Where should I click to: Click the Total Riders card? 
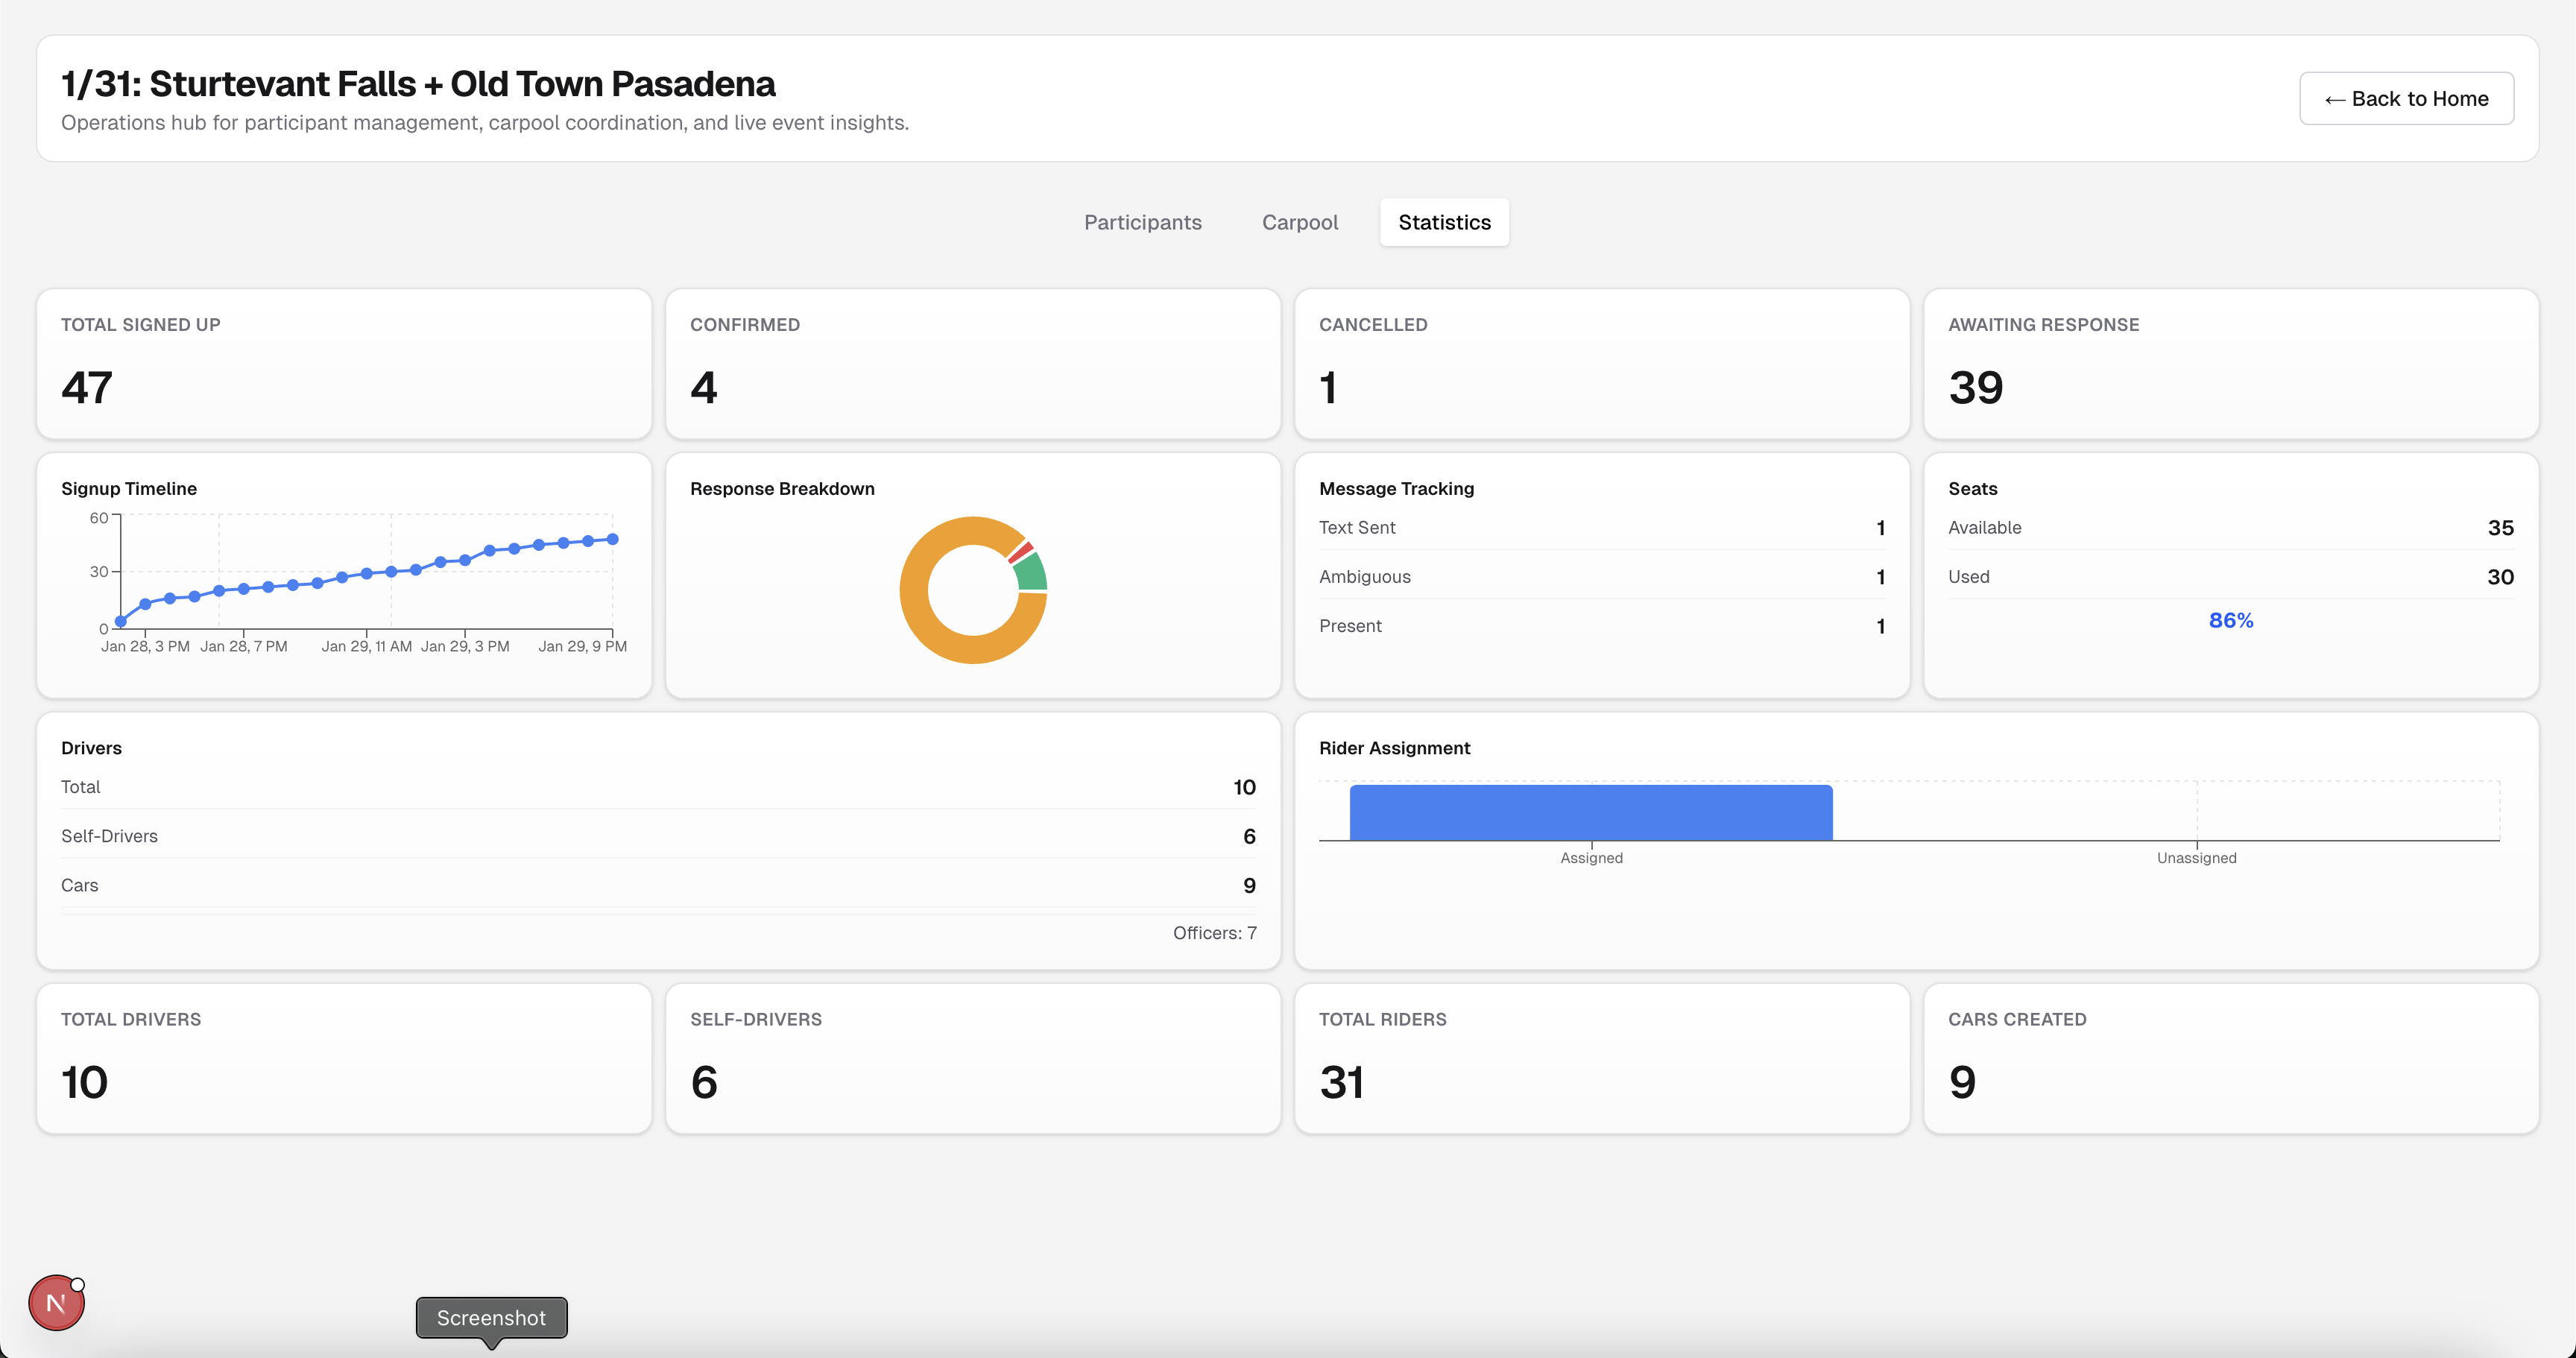pyautogui.click(x=1601, y=1058)
